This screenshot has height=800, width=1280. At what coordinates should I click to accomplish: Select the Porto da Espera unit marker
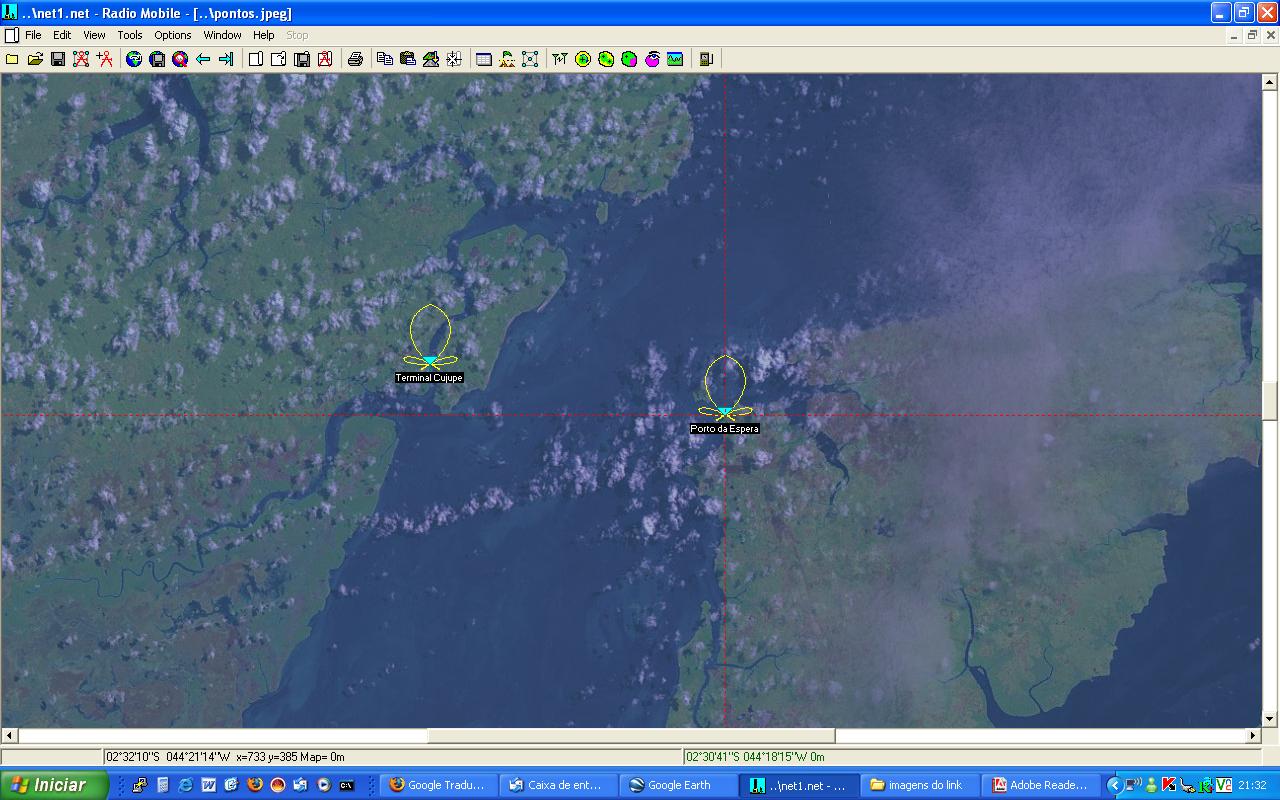pos(725,412)
